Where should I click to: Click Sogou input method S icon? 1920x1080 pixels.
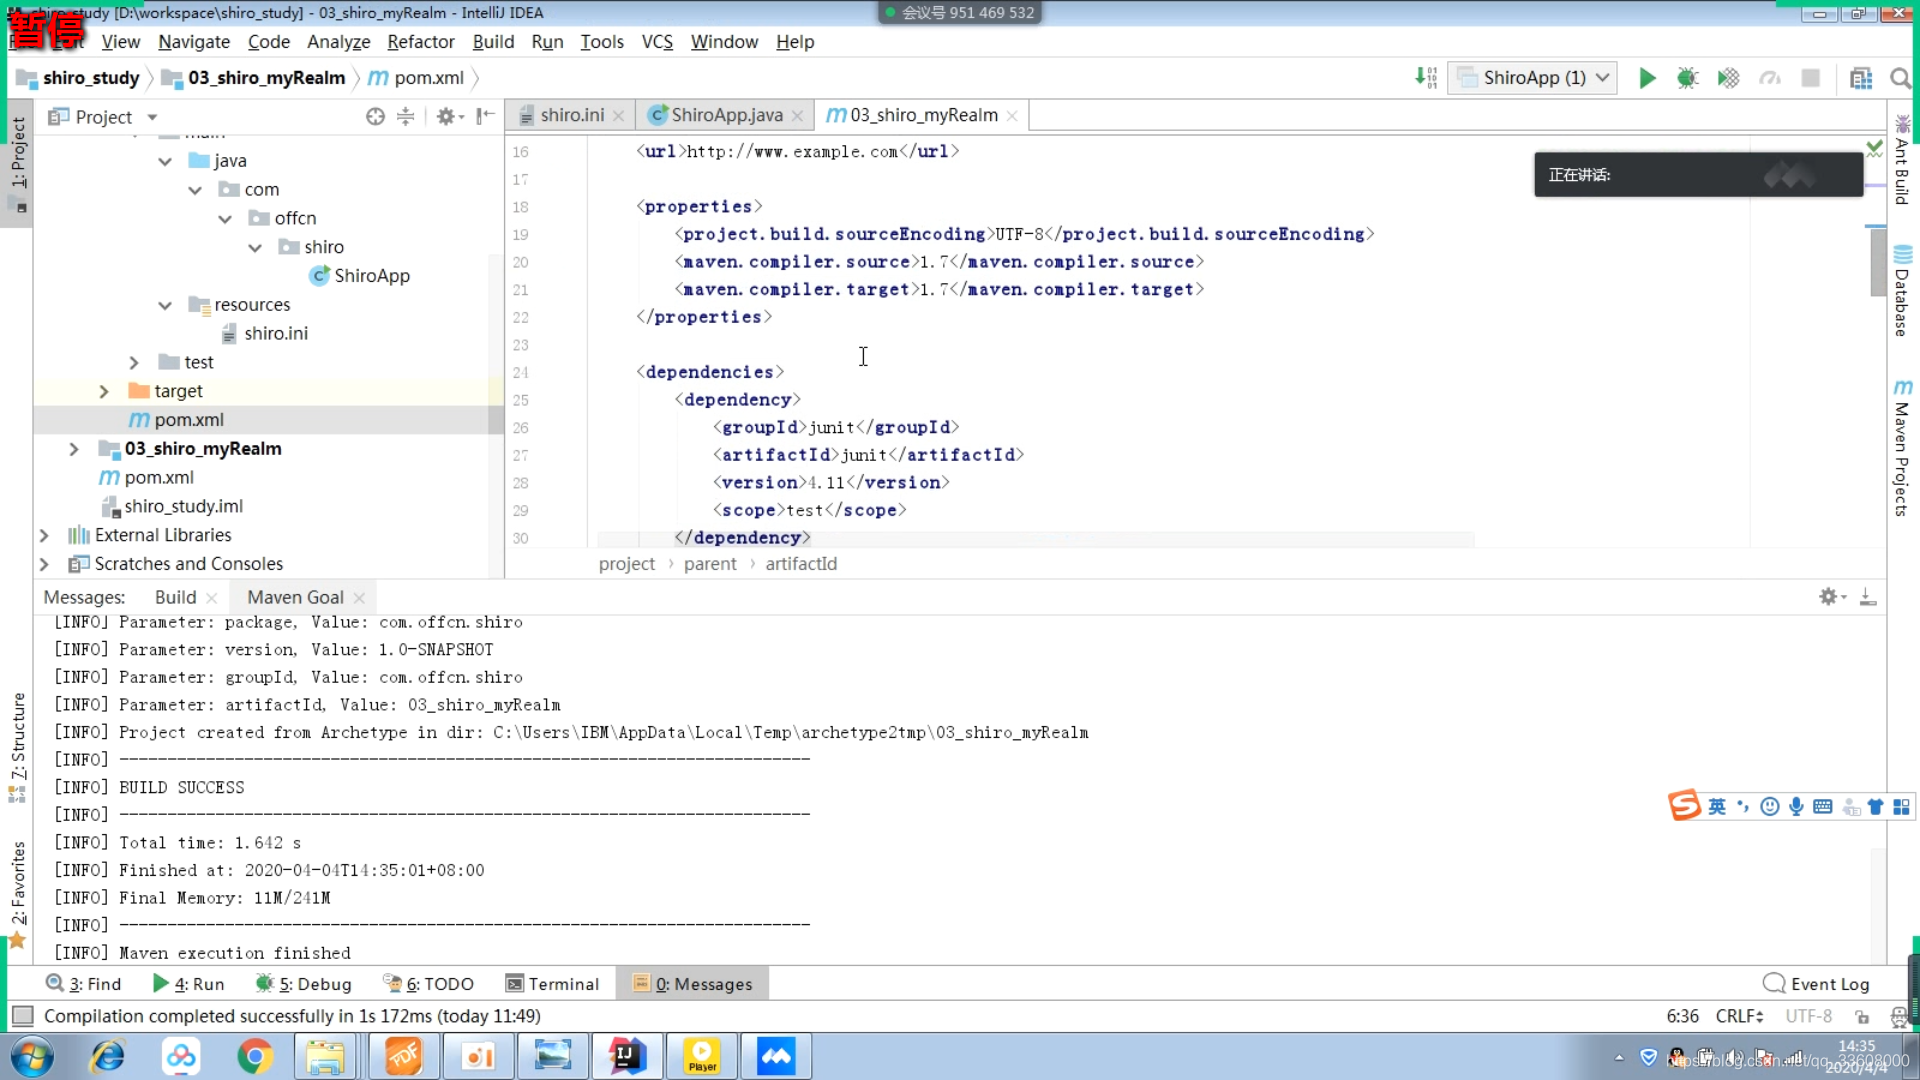click(x=1684, y=806)
